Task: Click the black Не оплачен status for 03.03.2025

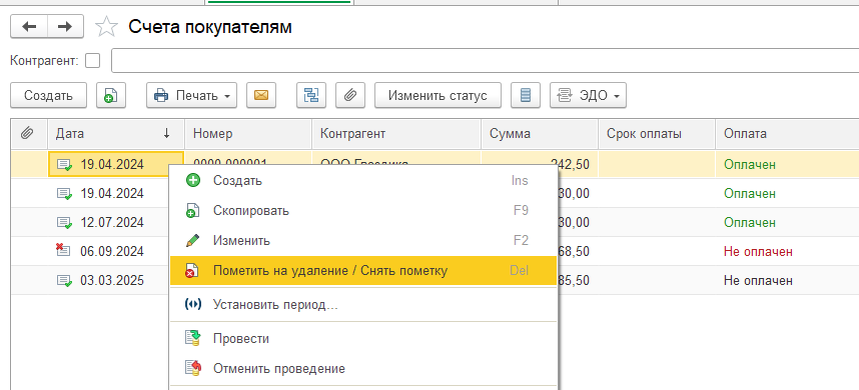Action: point(758,280)
